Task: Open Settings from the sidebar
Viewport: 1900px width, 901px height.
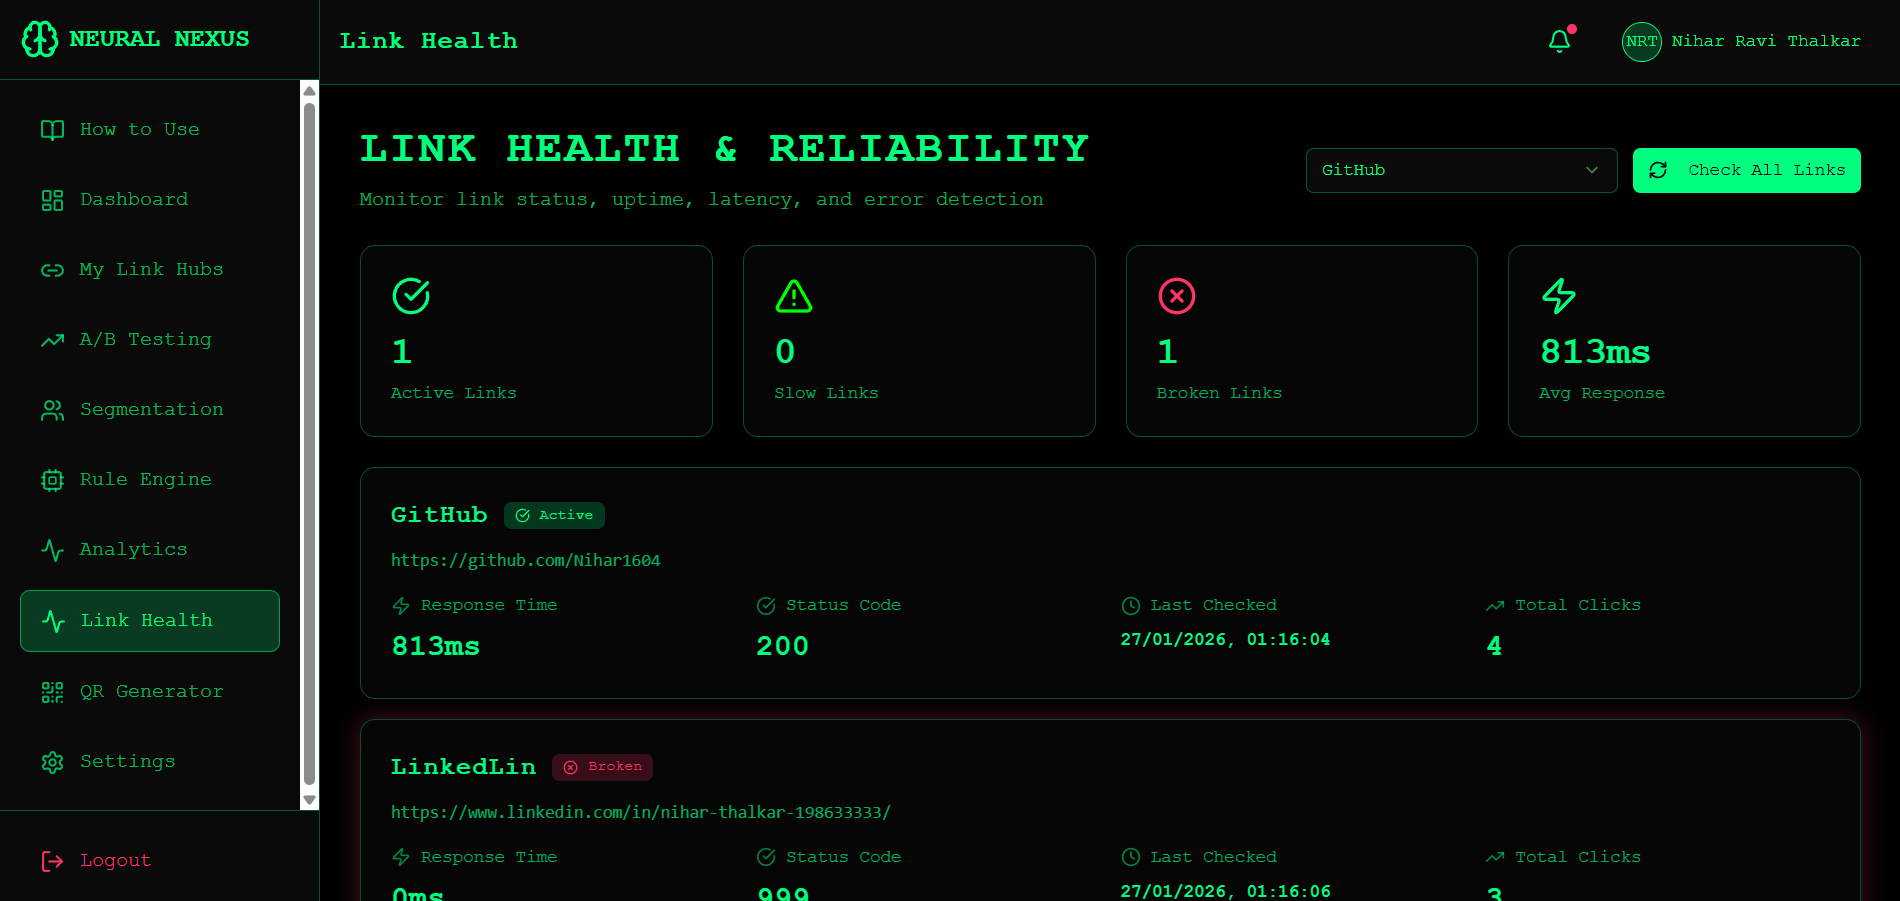Action: click(150, 762)
